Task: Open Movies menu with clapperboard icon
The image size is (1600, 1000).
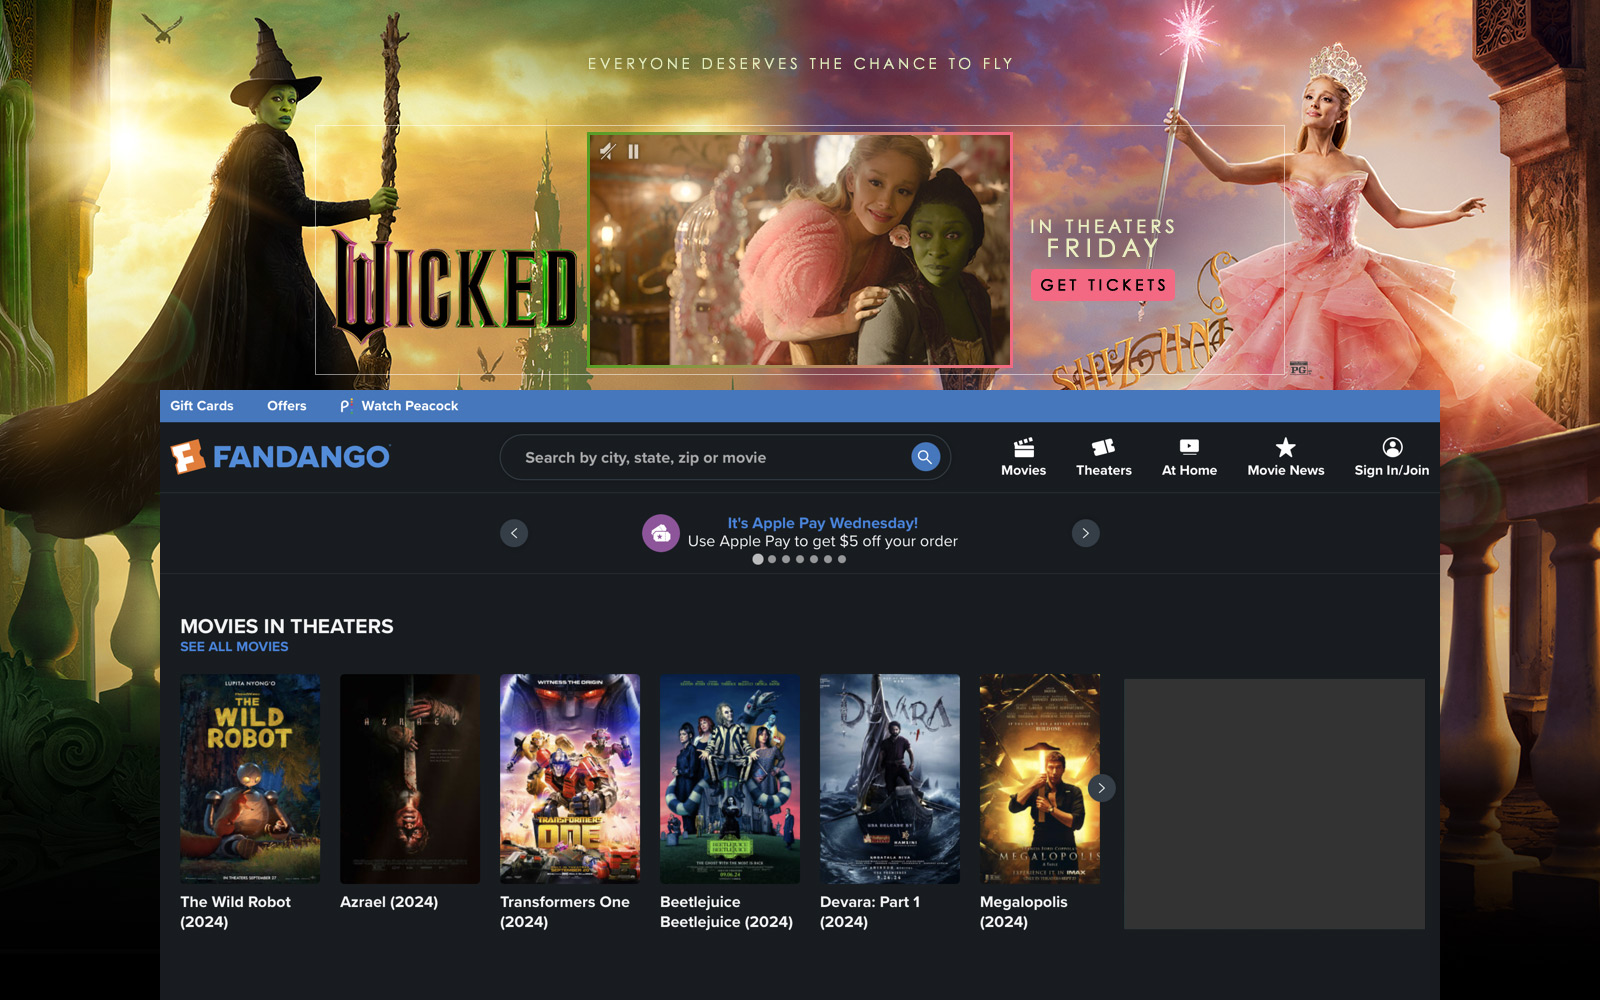Action: [1023, 457]
